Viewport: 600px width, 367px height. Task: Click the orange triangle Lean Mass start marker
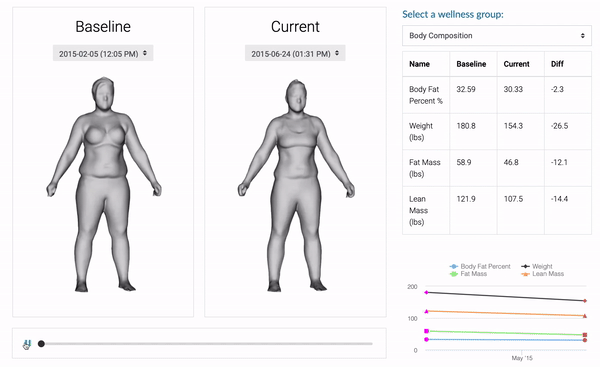(x=427, y=311)
